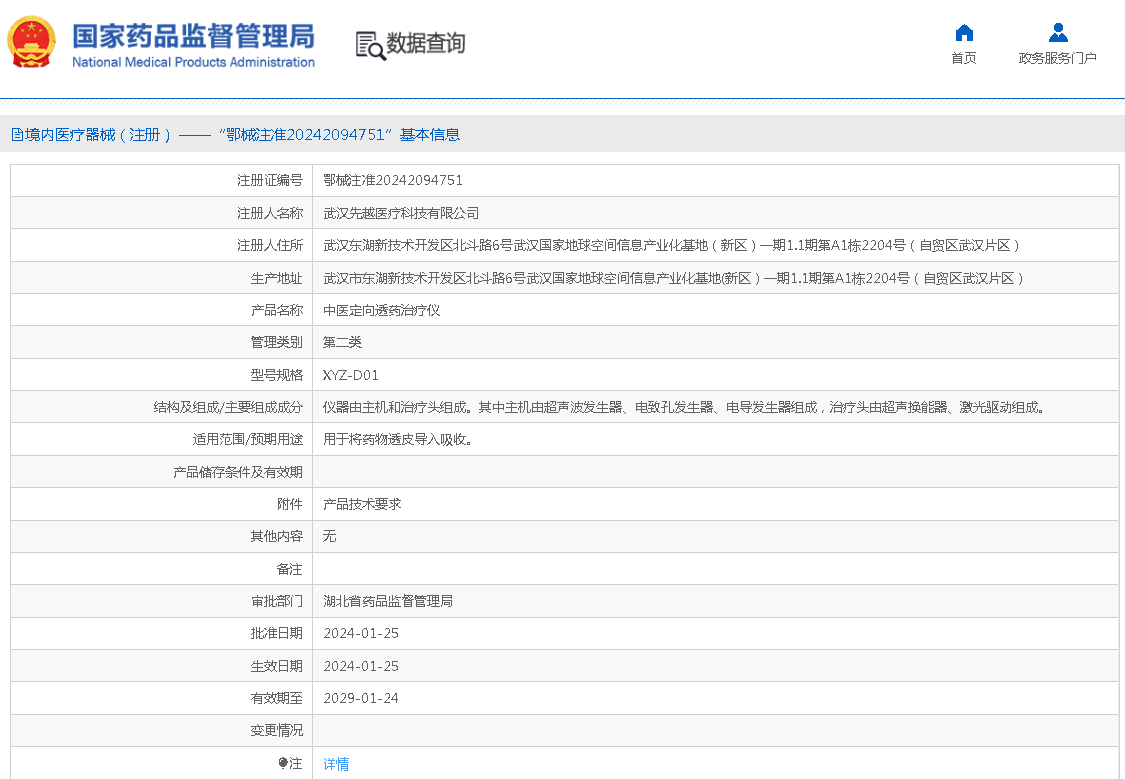Image resolution: width=1125 pixels, height=779 pixels.
Task: Select the 政务服务门户 text label
Action: coord(1058,58)
